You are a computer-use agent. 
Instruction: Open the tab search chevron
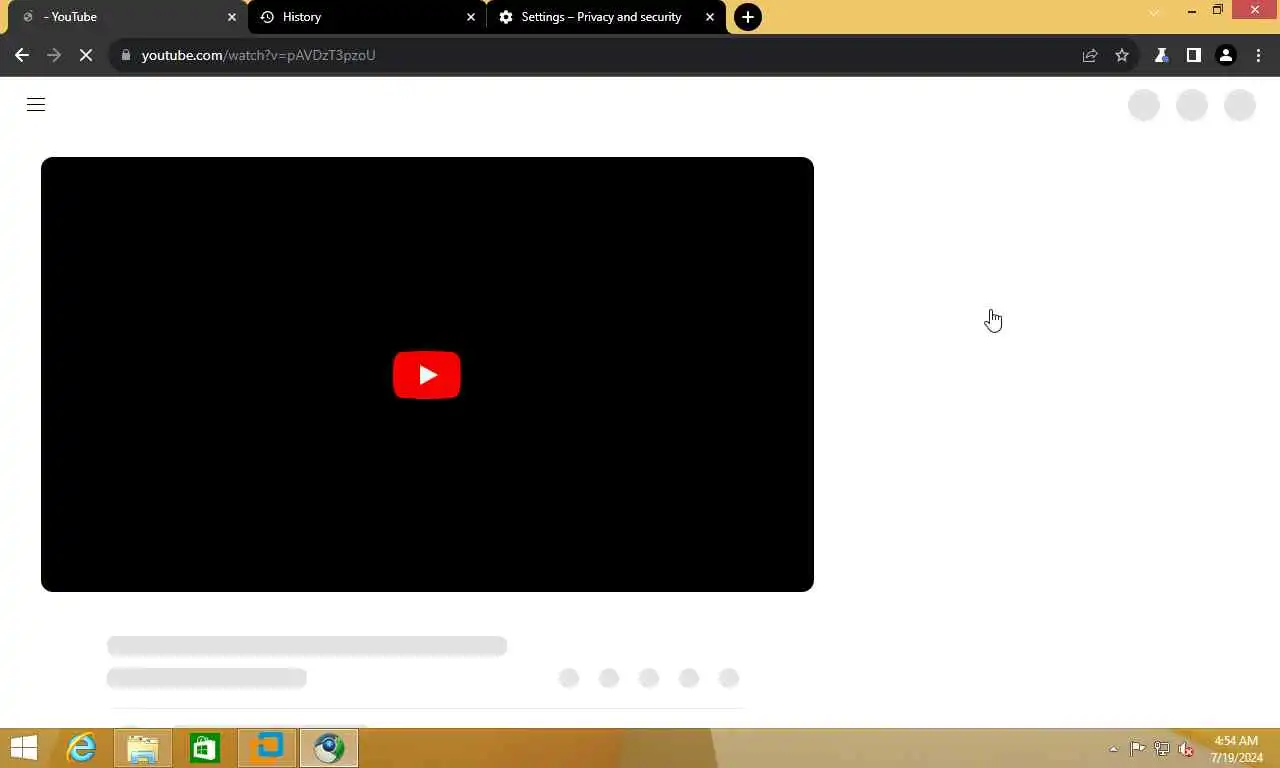pyautogui.click(x=1155, y=12)
